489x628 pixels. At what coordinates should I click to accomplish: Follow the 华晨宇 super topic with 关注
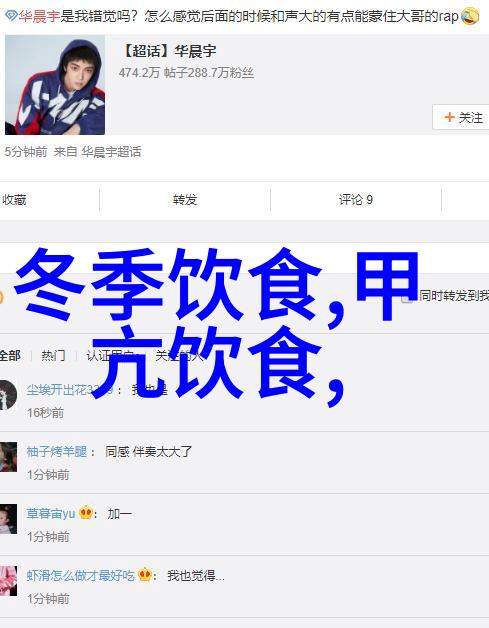tap(461, 117)
